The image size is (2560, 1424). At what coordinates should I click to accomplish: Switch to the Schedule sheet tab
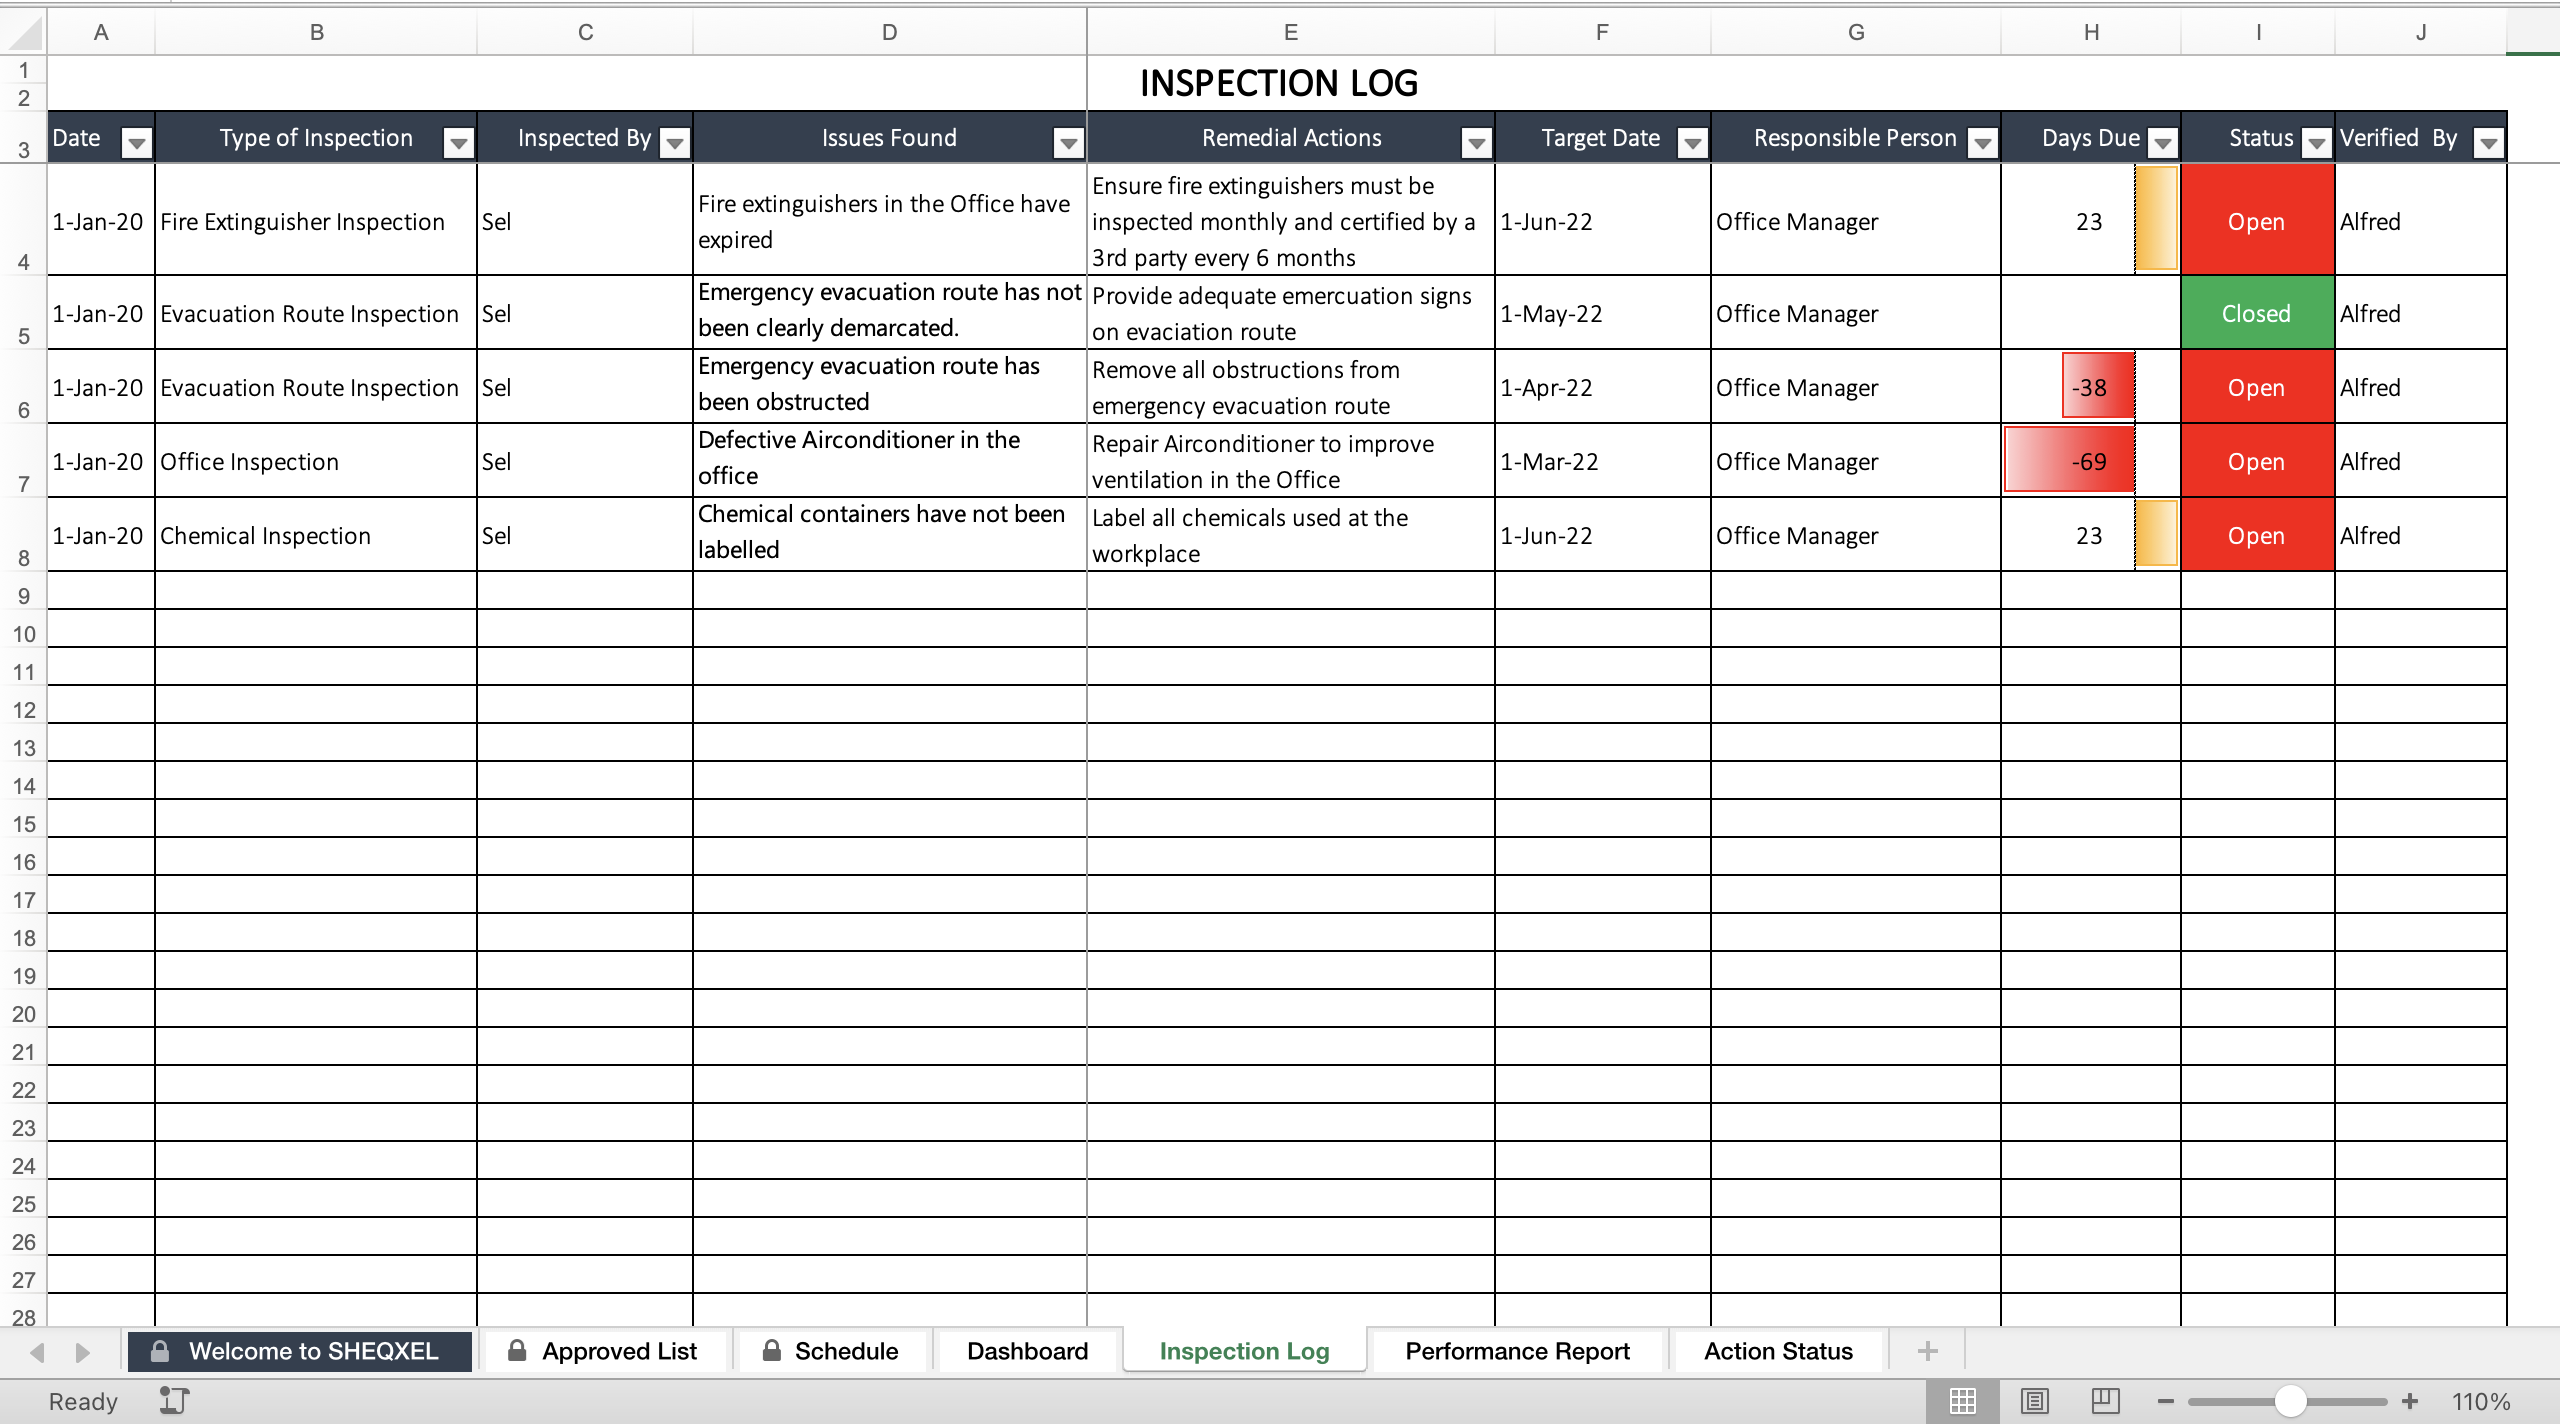click(833, 1351)
